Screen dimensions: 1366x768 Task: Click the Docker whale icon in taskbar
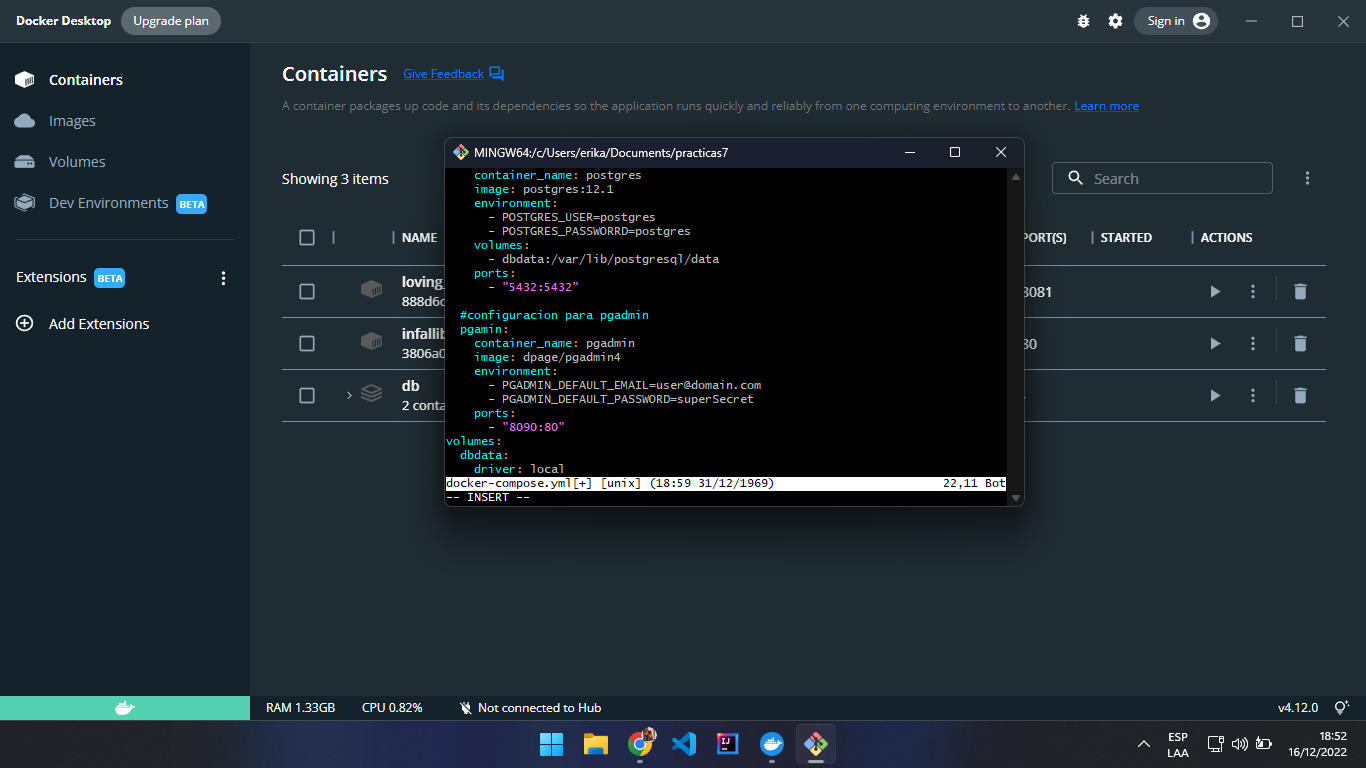pos(772,744)
